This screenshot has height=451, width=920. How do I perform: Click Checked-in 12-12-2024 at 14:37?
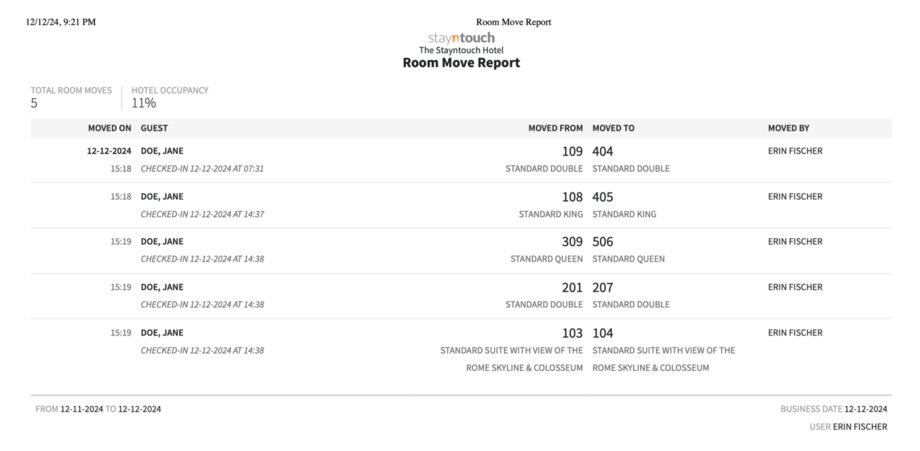point(202,215)
